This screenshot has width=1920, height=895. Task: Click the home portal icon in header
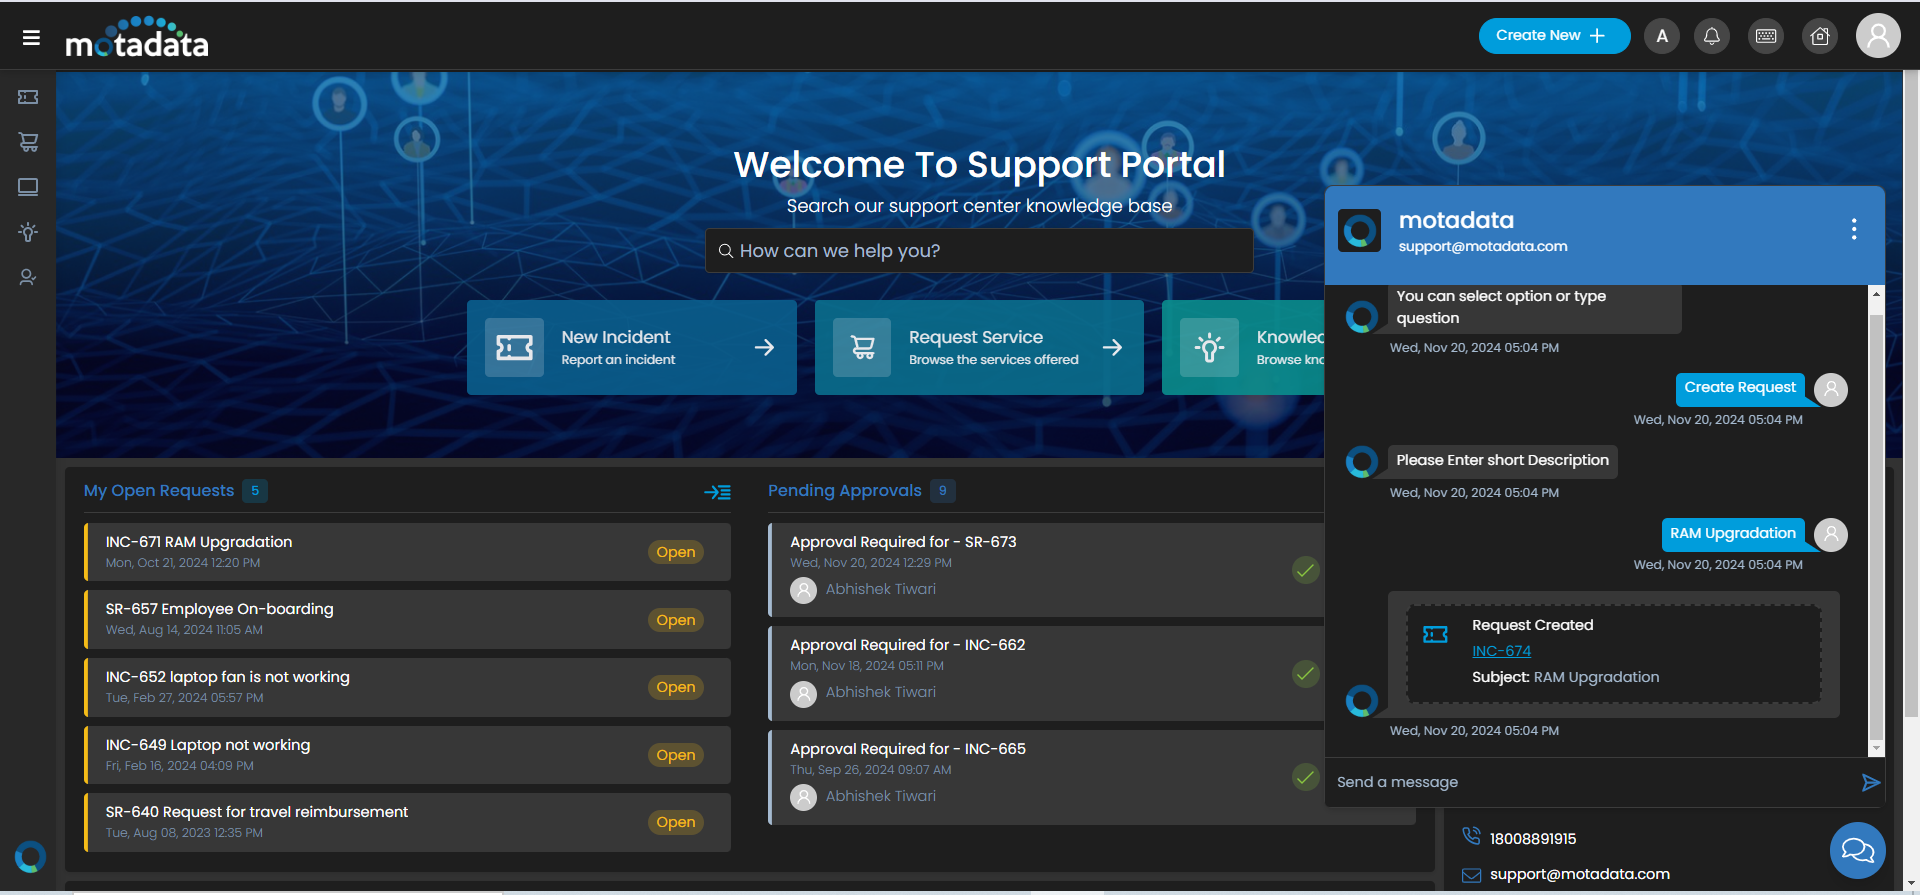[x=1820, y=37]
